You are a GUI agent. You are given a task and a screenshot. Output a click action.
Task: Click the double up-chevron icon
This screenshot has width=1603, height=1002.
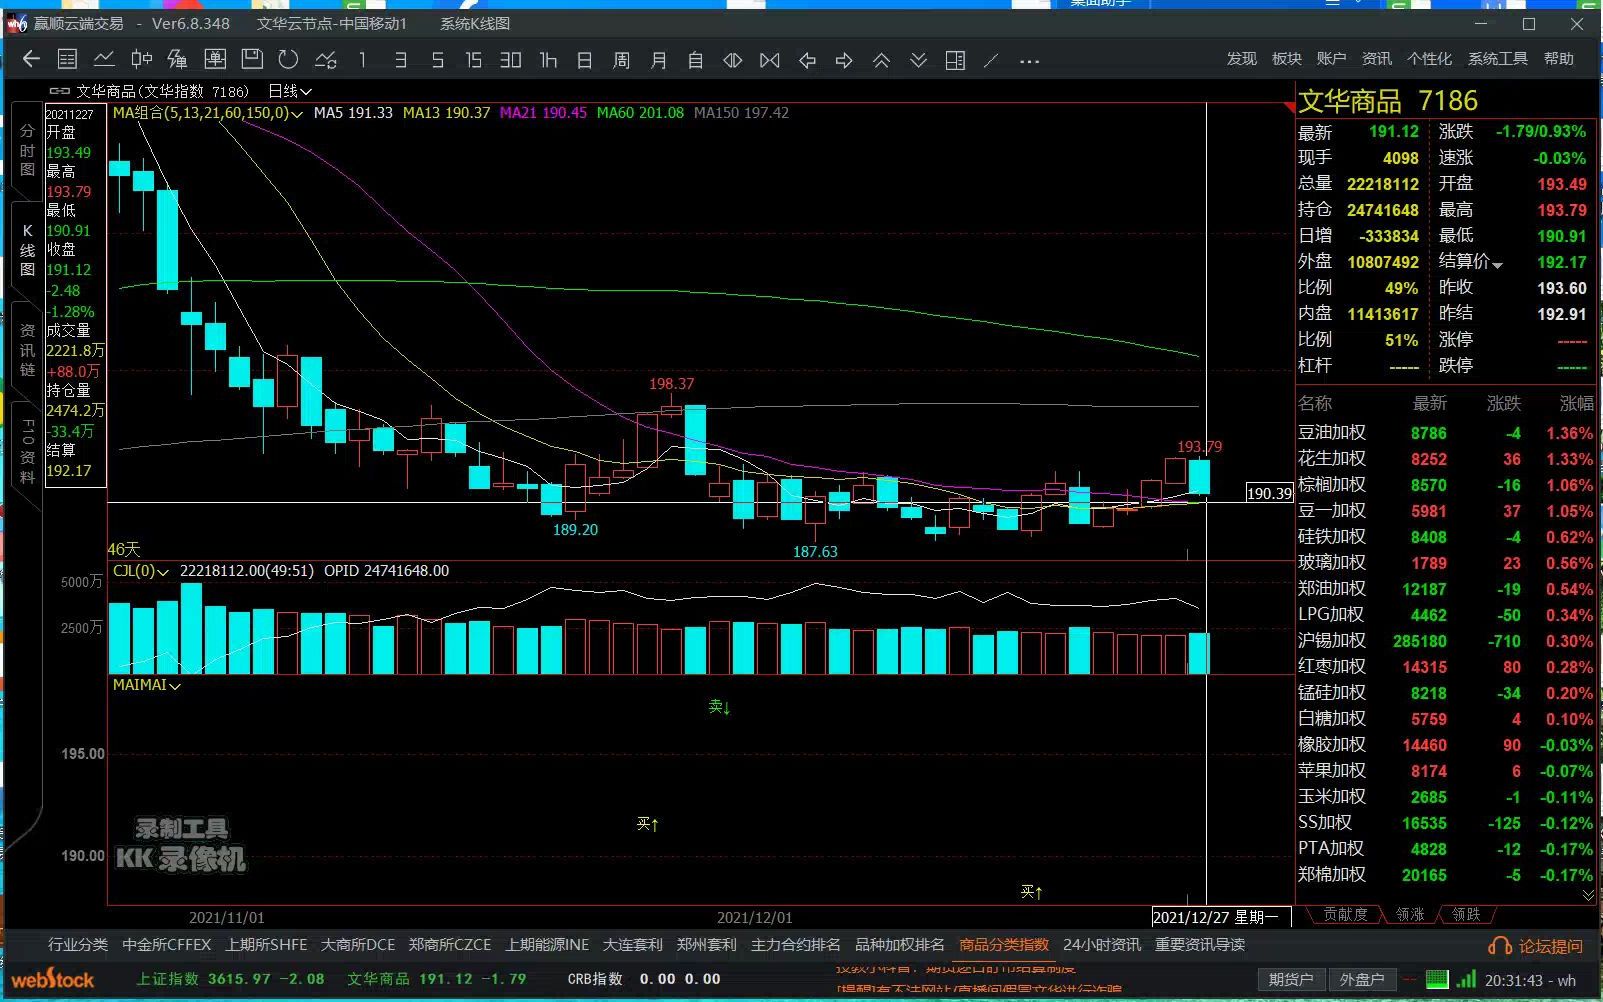tap(881, 60)
